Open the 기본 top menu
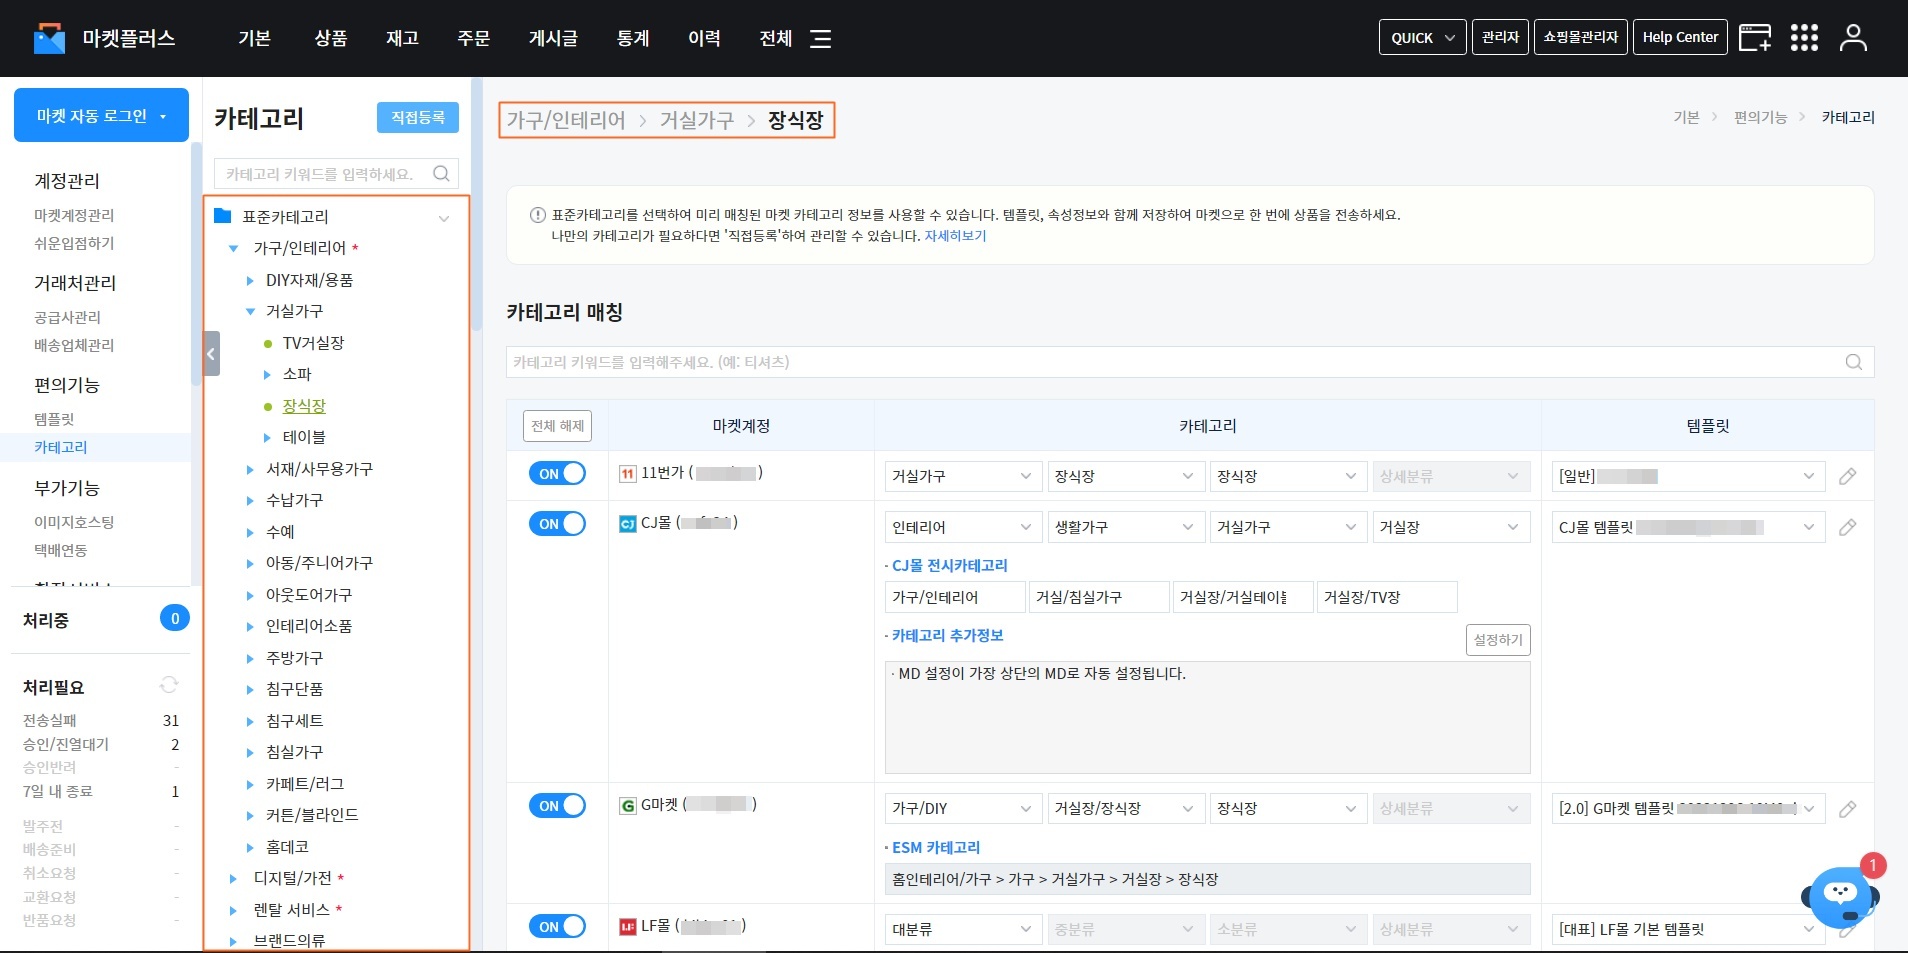 click(254, 38)
